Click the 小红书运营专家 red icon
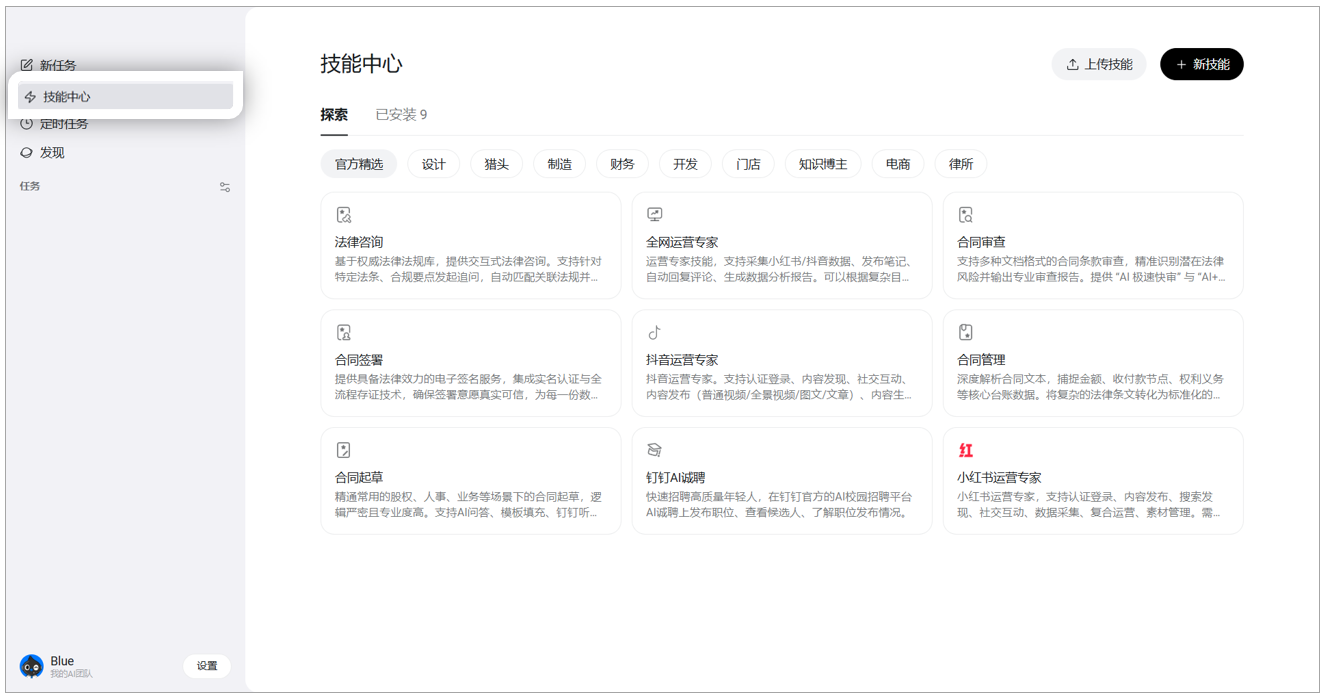 (966, 451)
